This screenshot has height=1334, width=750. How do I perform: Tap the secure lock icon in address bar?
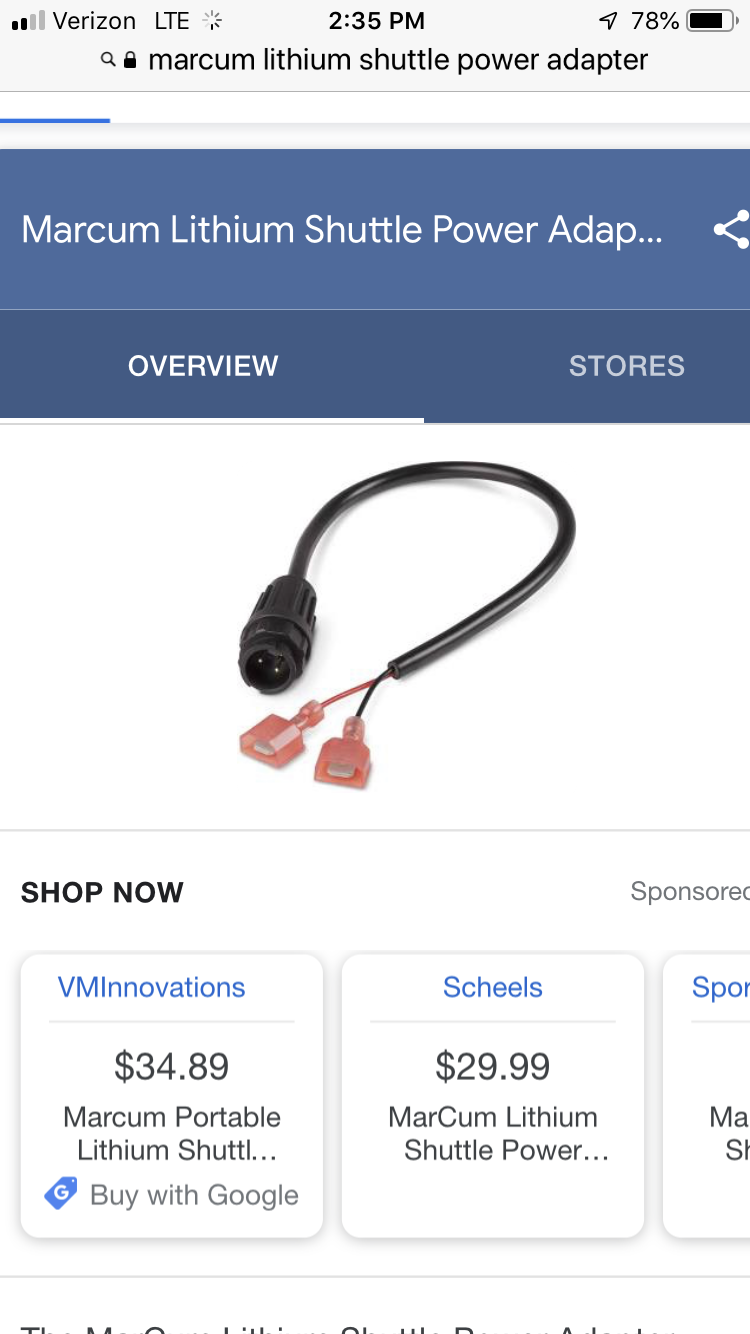point(130,60)
